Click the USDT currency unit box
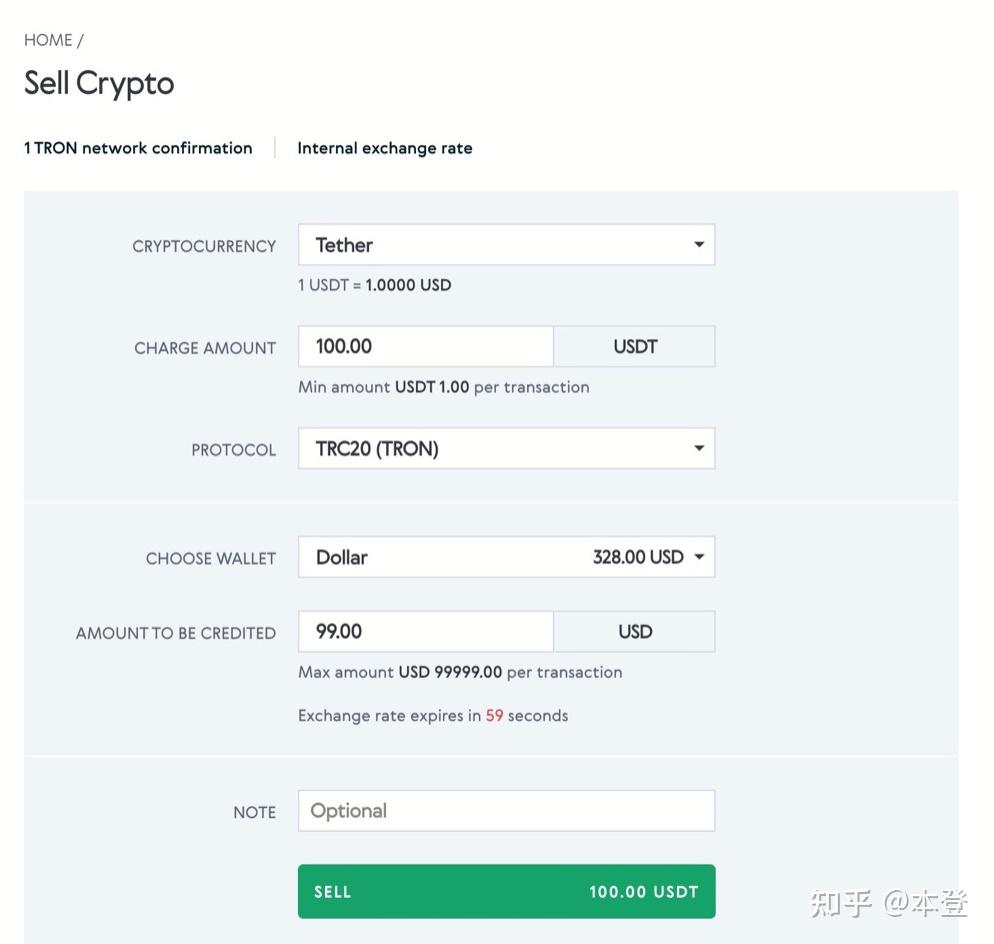This screenshot has width=994, height=944. point(635,347)
